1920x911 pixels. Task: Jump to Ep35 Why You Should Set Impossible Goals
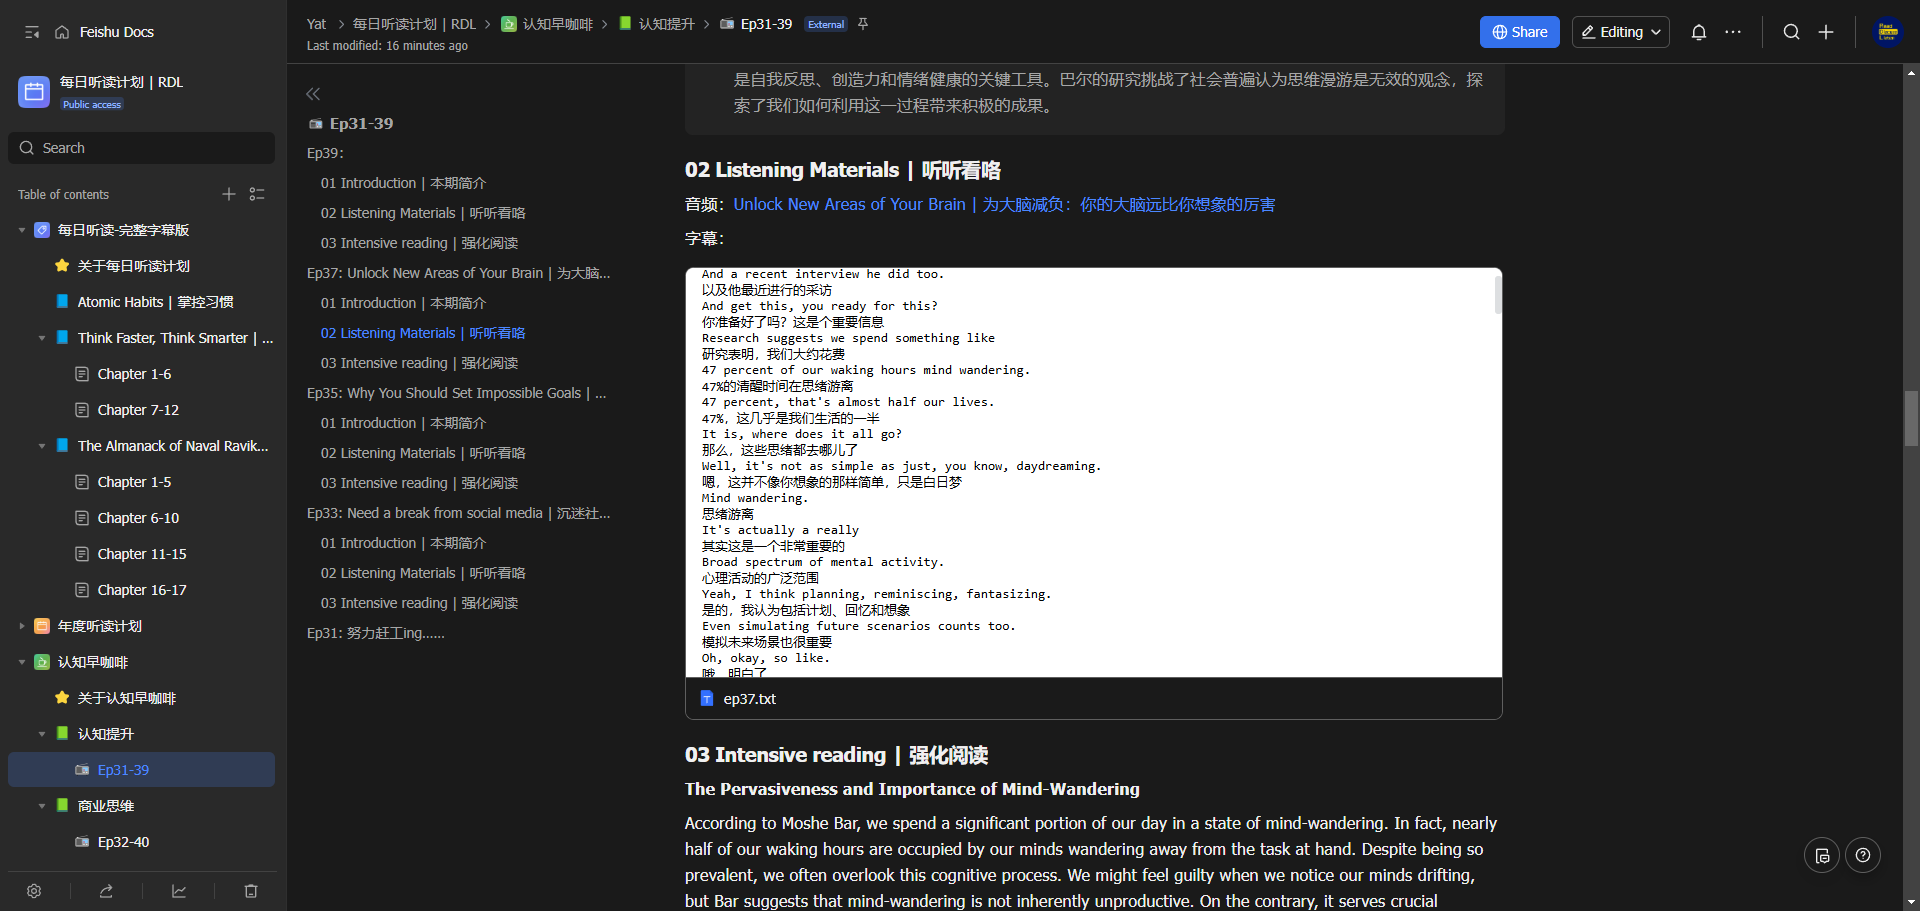[456, 393]
